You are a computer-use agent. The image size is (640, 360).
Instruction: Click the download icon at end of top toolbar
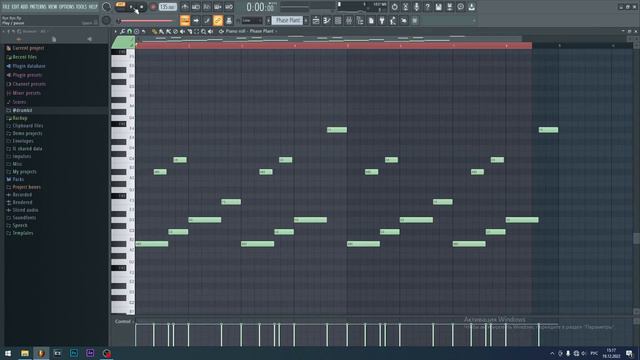[x=471, y=7]
